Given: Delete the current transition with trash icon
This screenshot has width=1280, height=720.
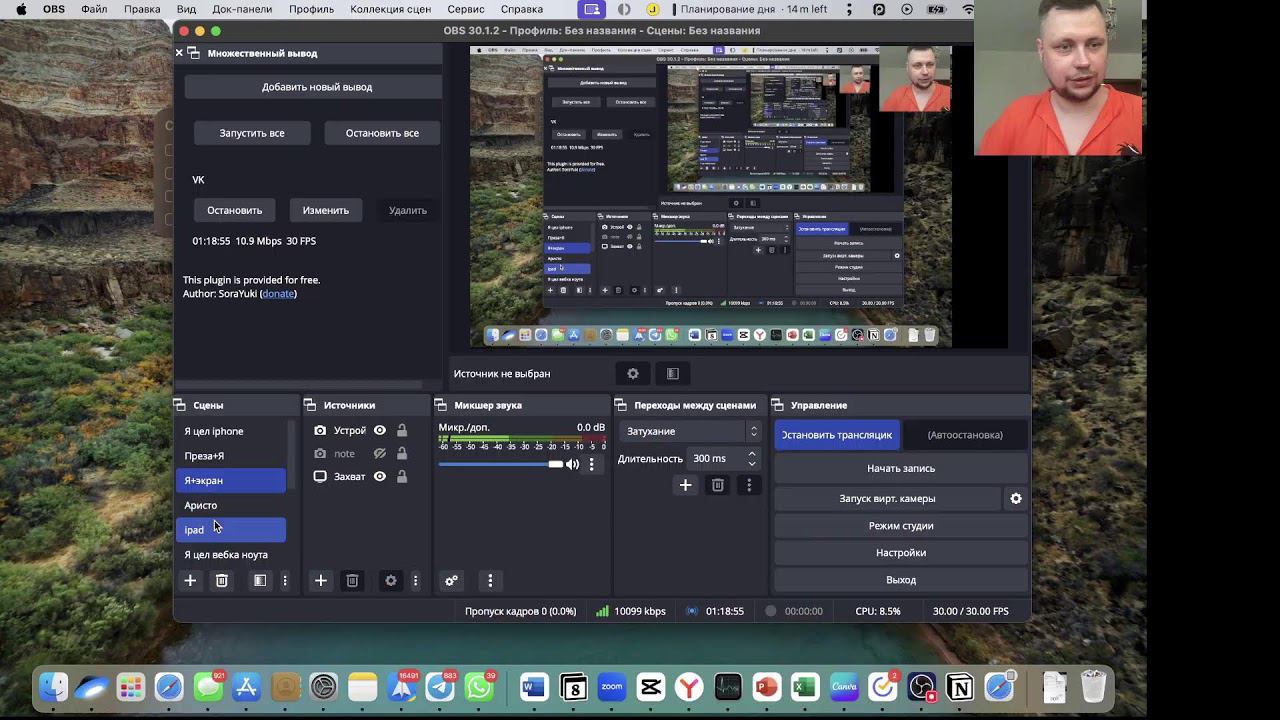Looking at the screenshot, I should click(x=717, y=485).
